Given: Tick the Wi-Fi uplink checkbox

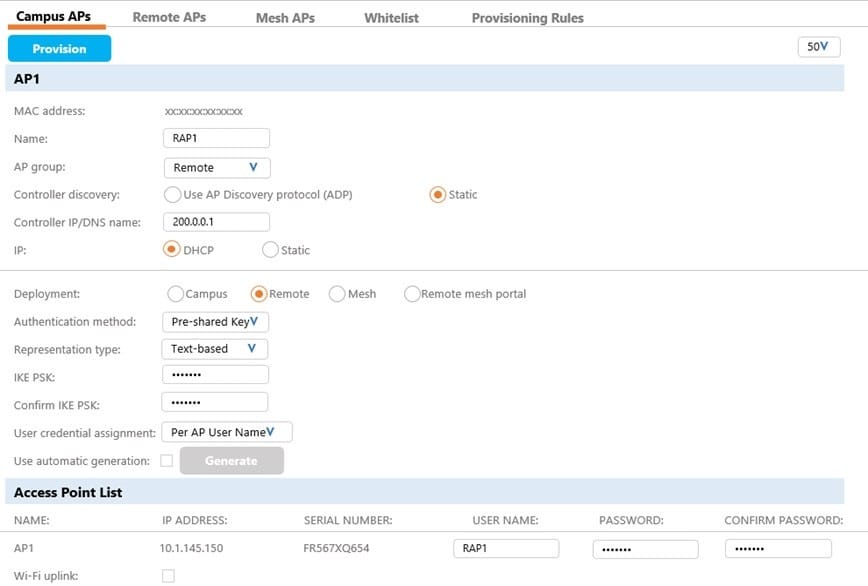Looking at the screenshot, I should coord(168,576).
